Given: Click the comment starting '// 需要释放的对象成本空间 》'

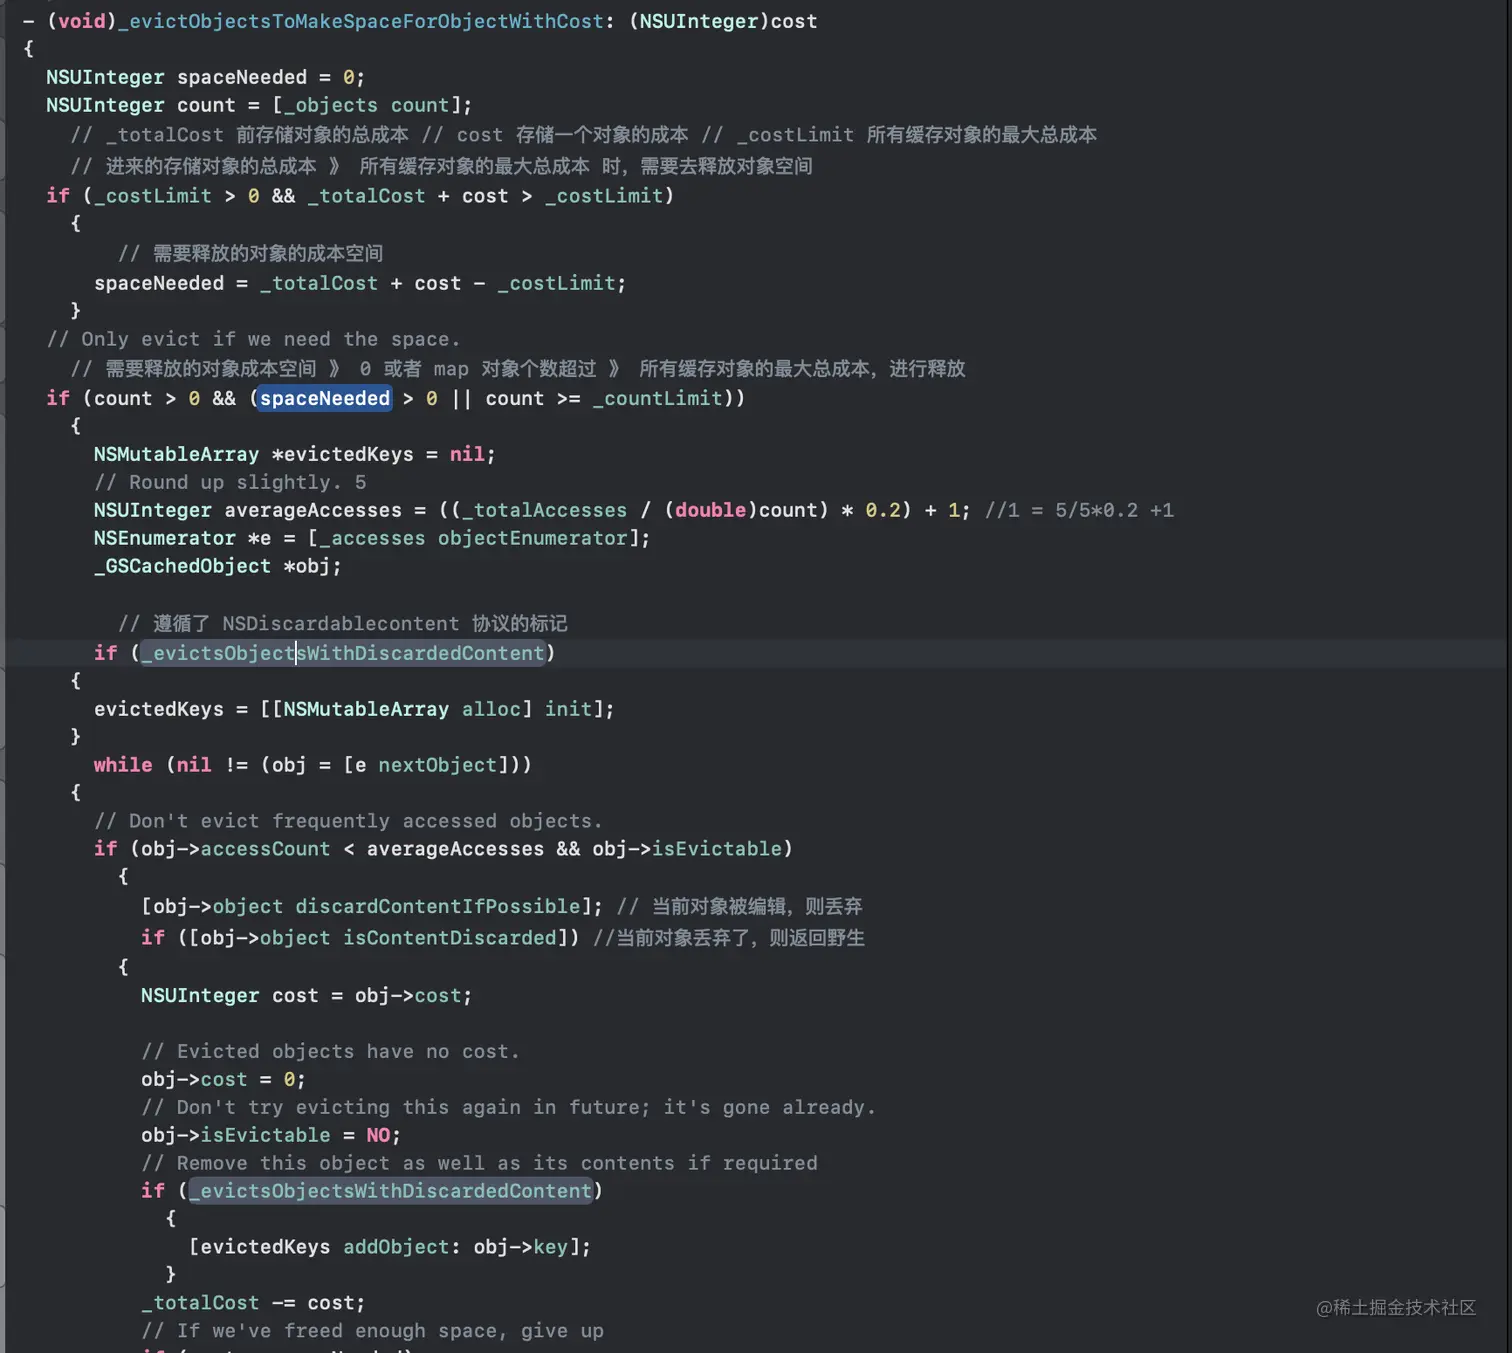Looking at the screenshot, I should tap(518, 369).
